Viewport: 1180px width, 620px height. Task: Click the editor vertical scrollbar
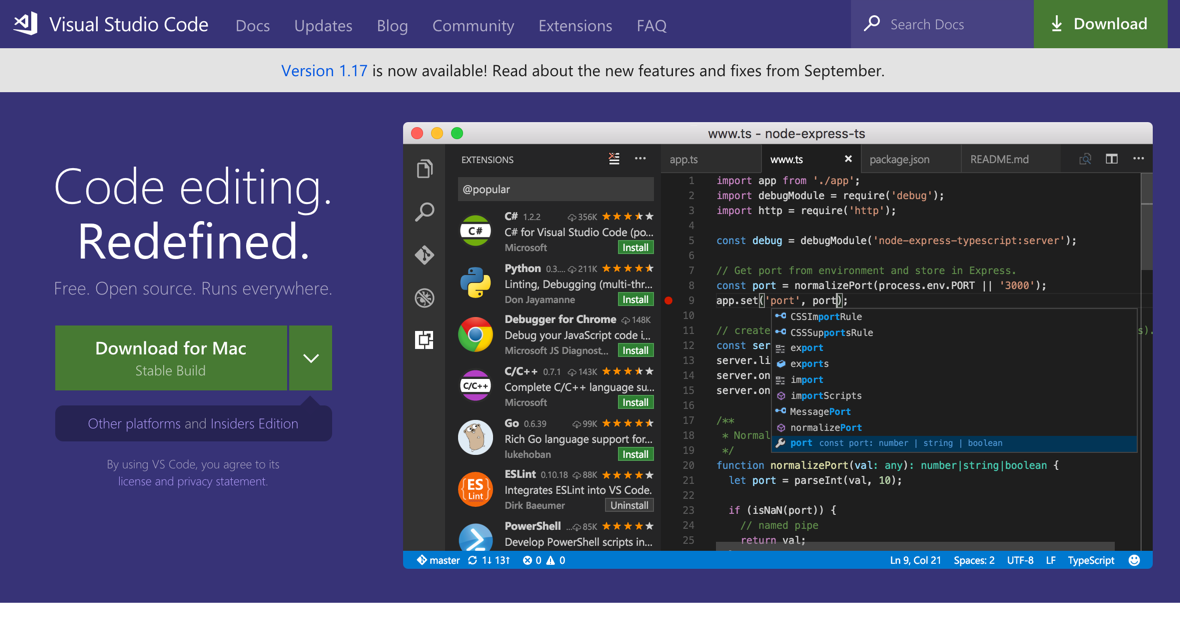[1146, 222]
